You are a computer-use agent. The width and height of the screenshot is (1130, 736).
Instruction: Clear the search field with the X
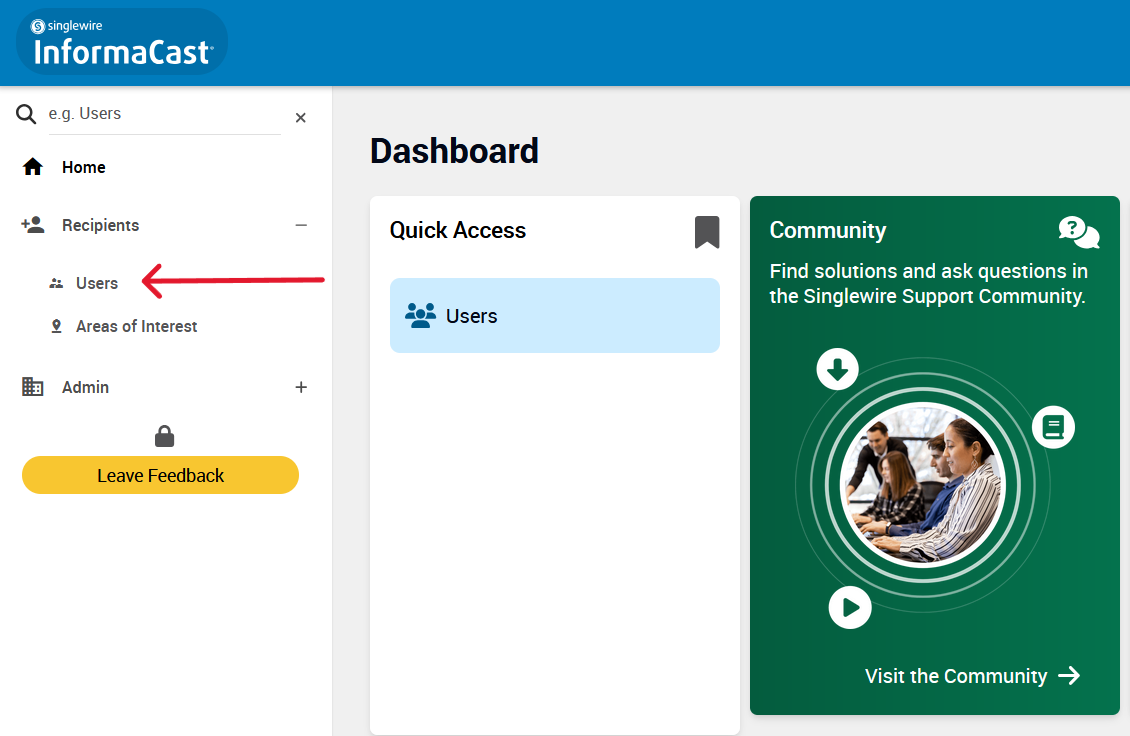click(x=300, y=117)
